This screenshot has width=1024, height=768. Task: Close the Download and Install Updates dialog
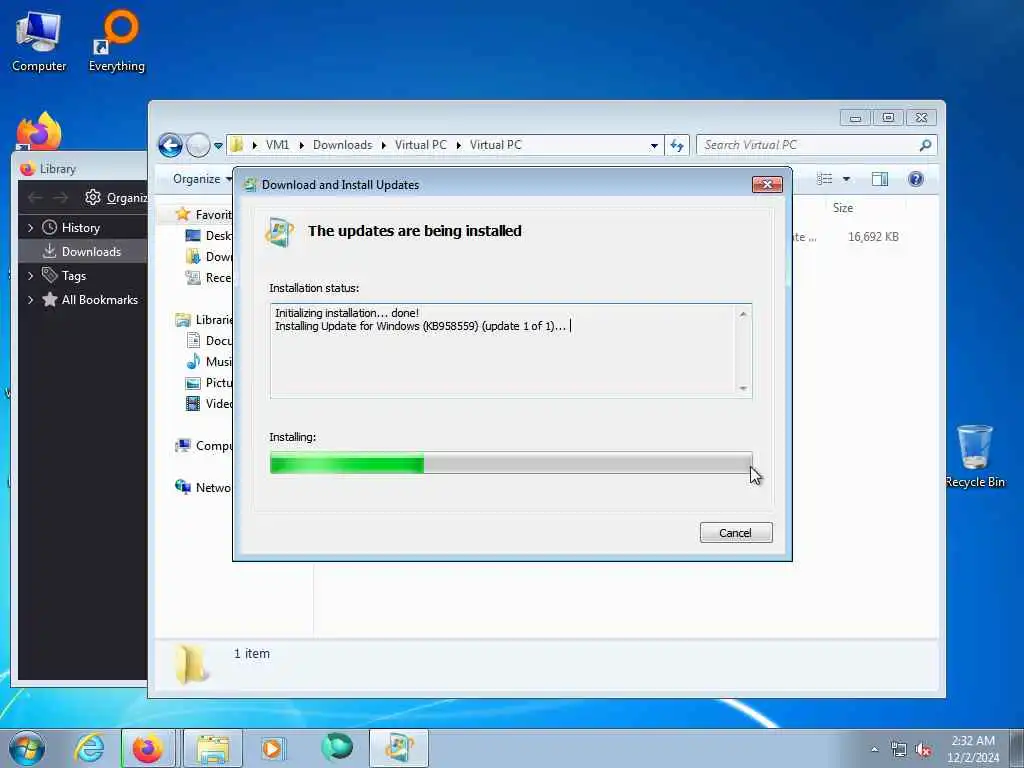(x=767, y=184)
